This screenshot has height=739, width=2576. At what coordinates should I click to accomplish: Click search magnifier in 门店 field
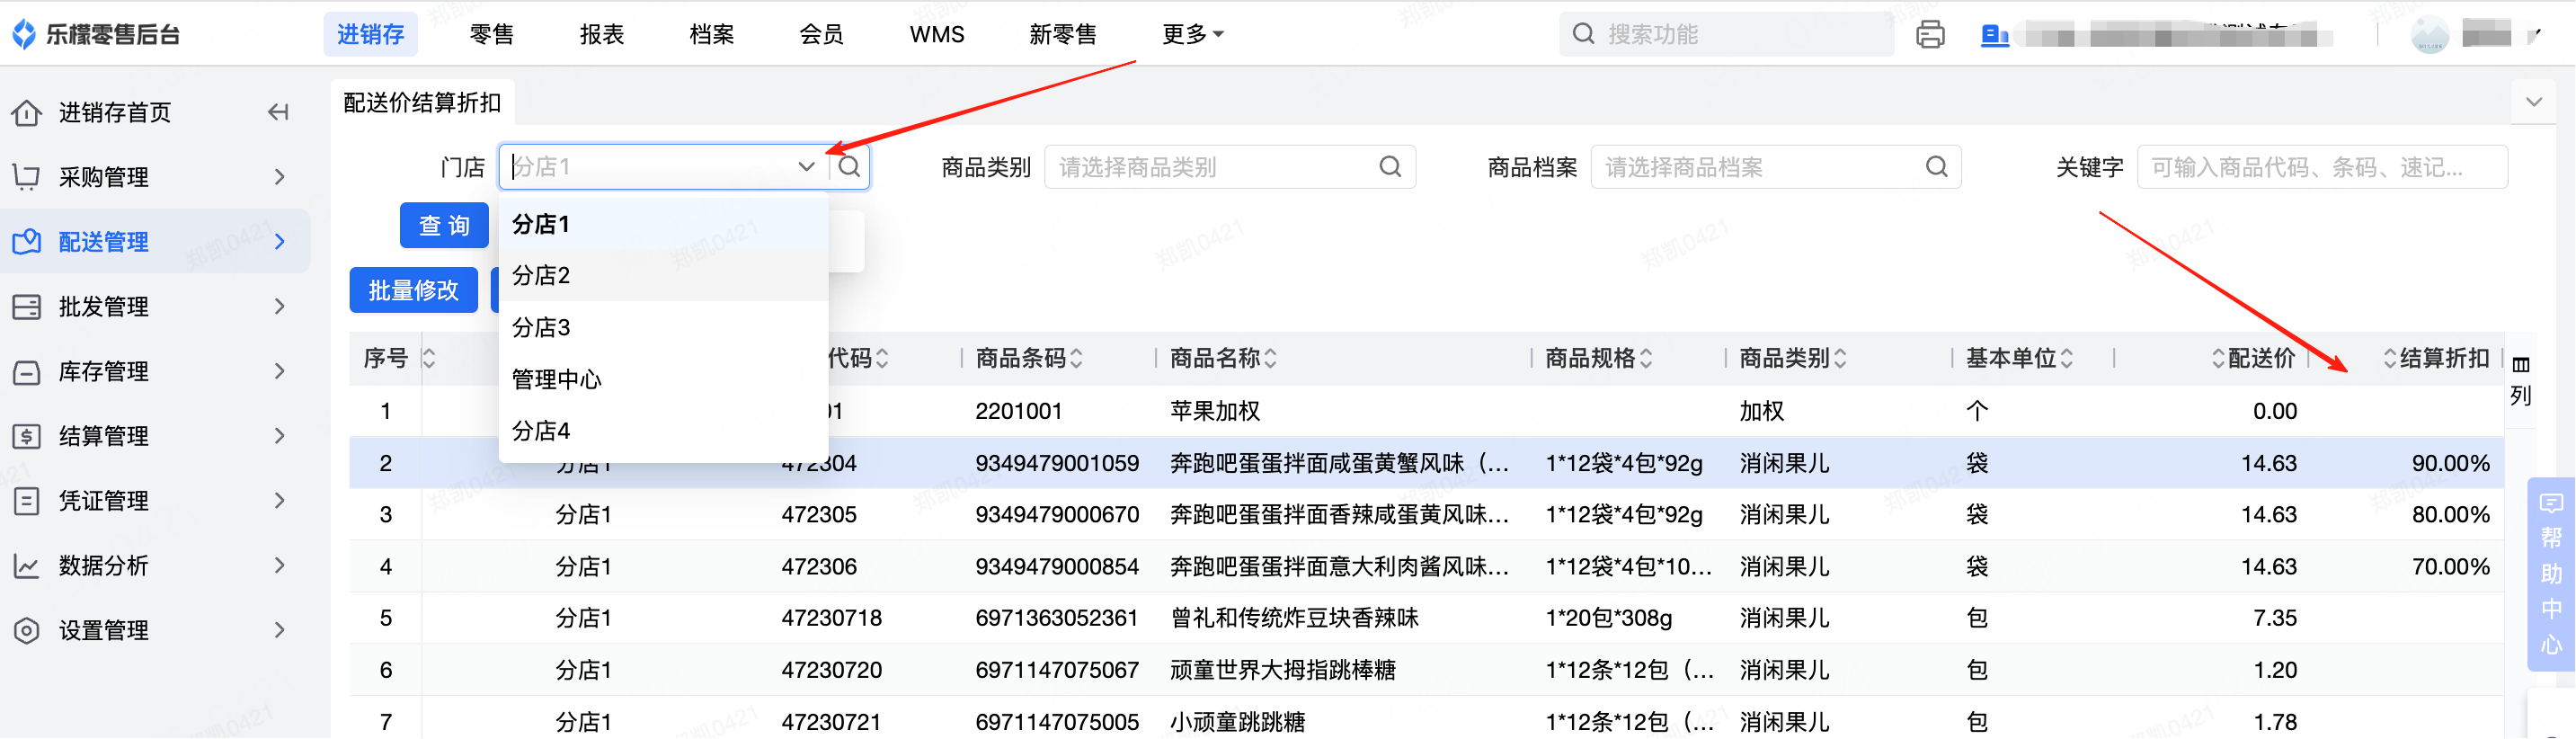[849, 167]
